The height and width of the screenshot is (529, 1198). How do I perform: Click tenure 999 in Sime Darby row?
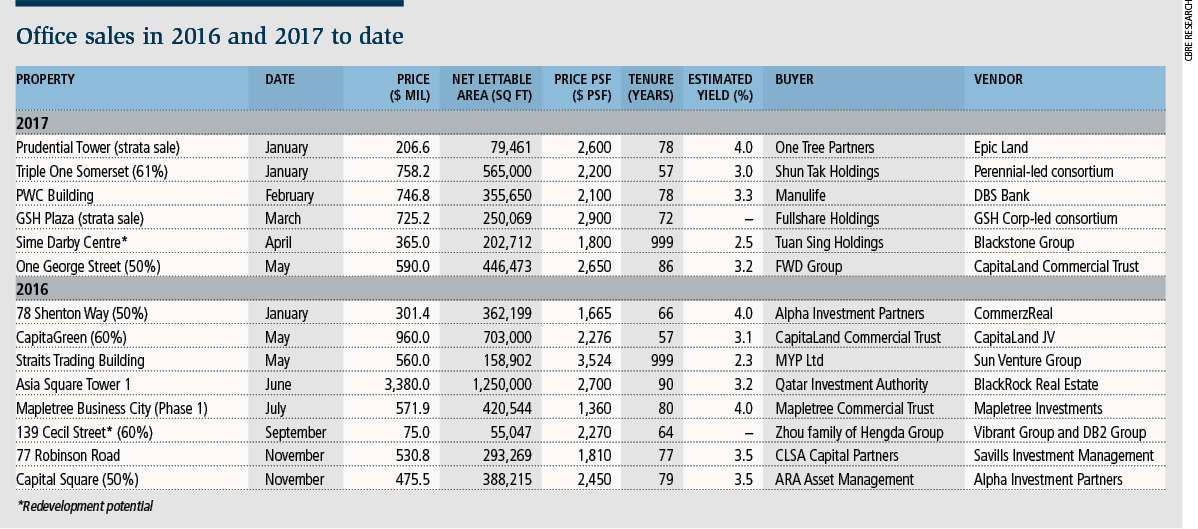click(662, 242)
